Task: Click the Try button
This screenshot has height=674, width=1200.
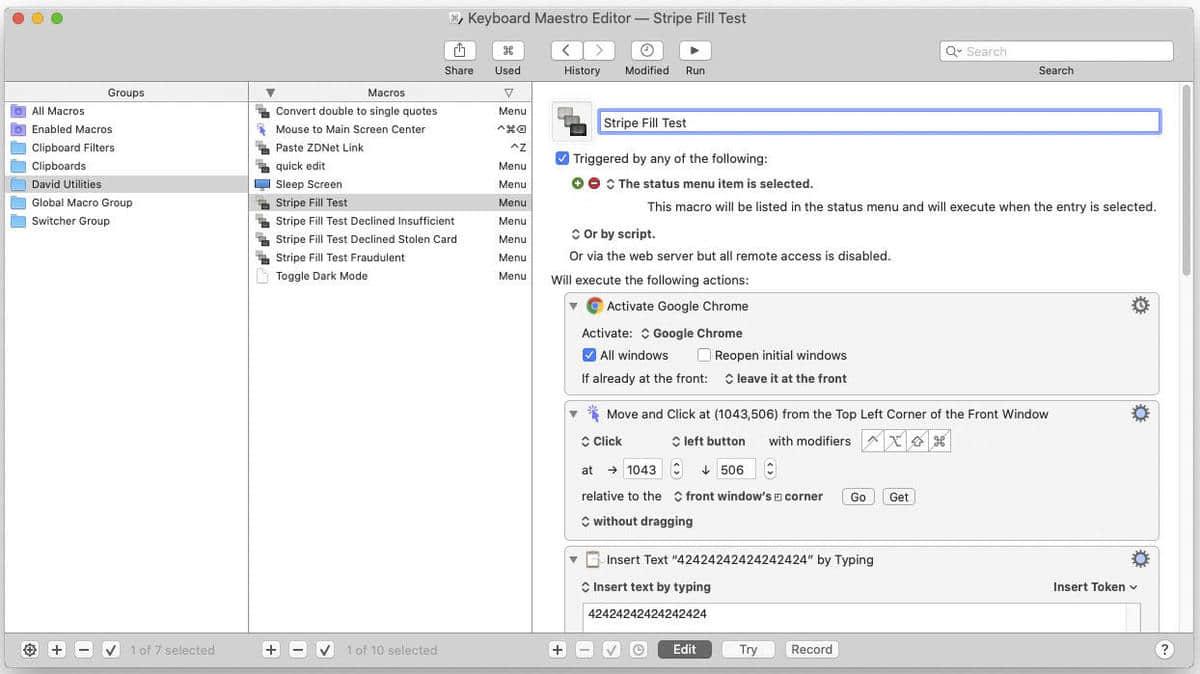Action: click(x=748, y=649)
